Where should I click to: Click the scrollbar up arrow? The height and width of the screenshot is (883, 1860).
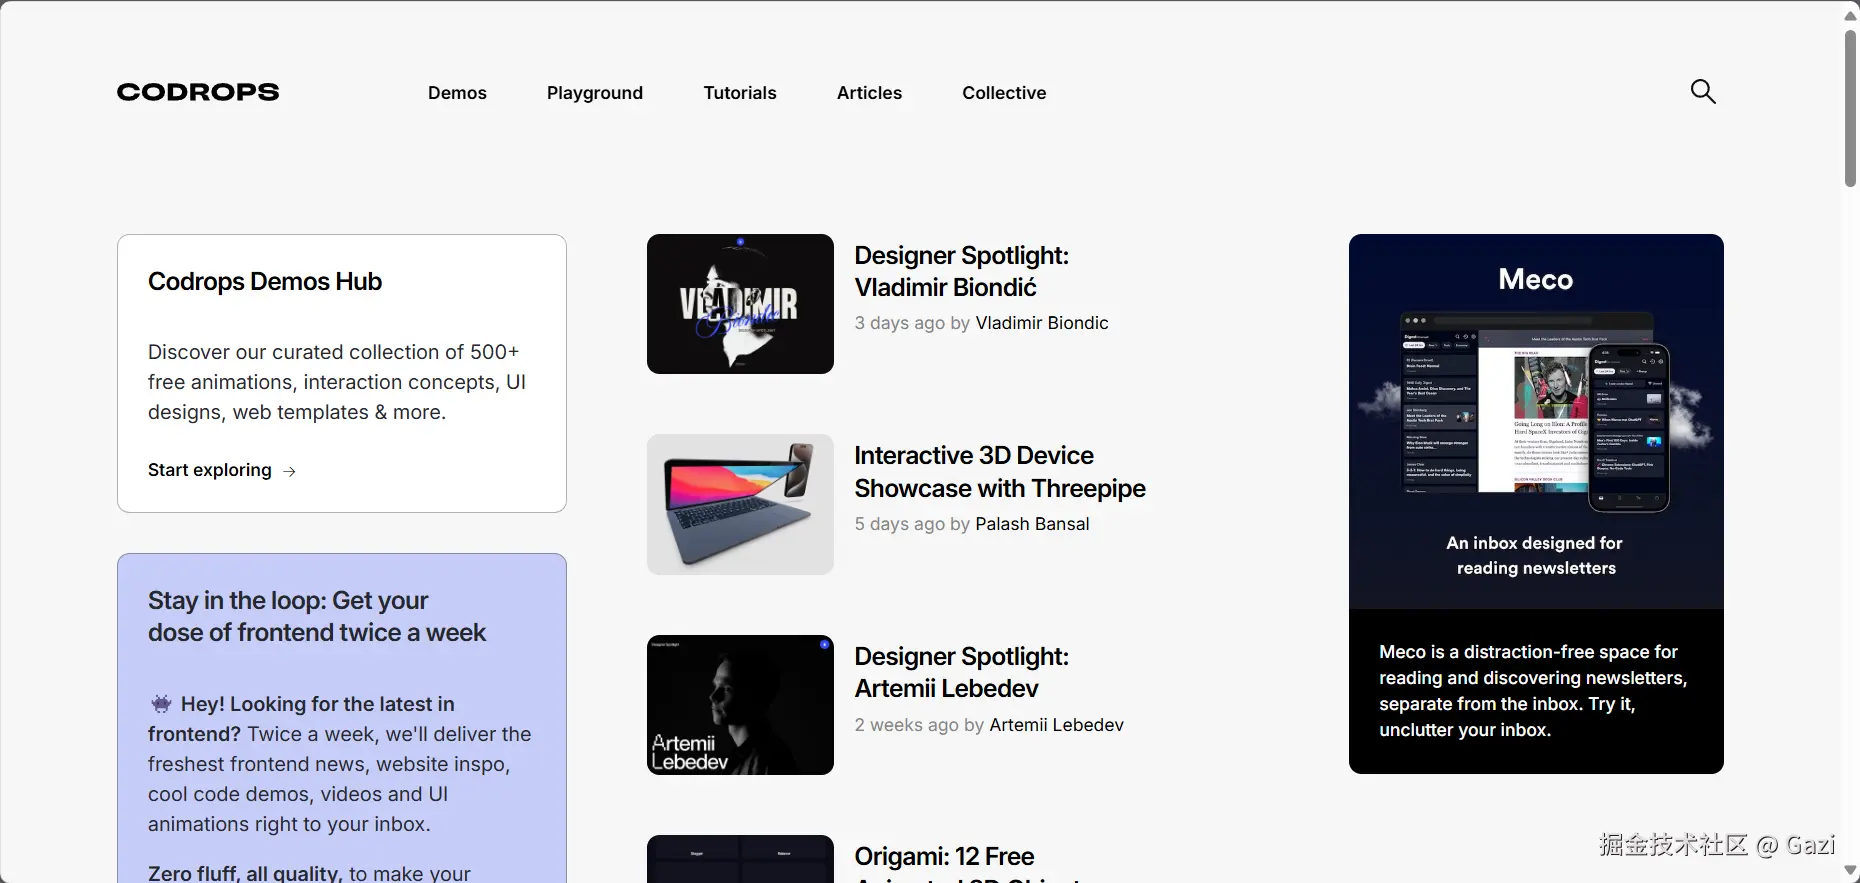[x=1850, y=15]
